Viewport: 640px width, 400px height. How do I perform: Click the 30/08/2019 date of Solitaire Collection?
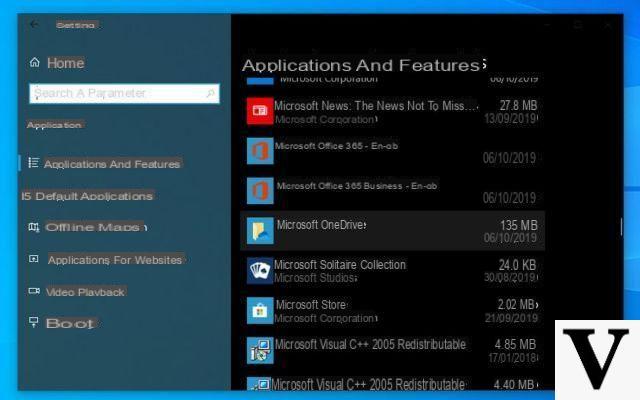pyautogui.click(x=511, y=278)
